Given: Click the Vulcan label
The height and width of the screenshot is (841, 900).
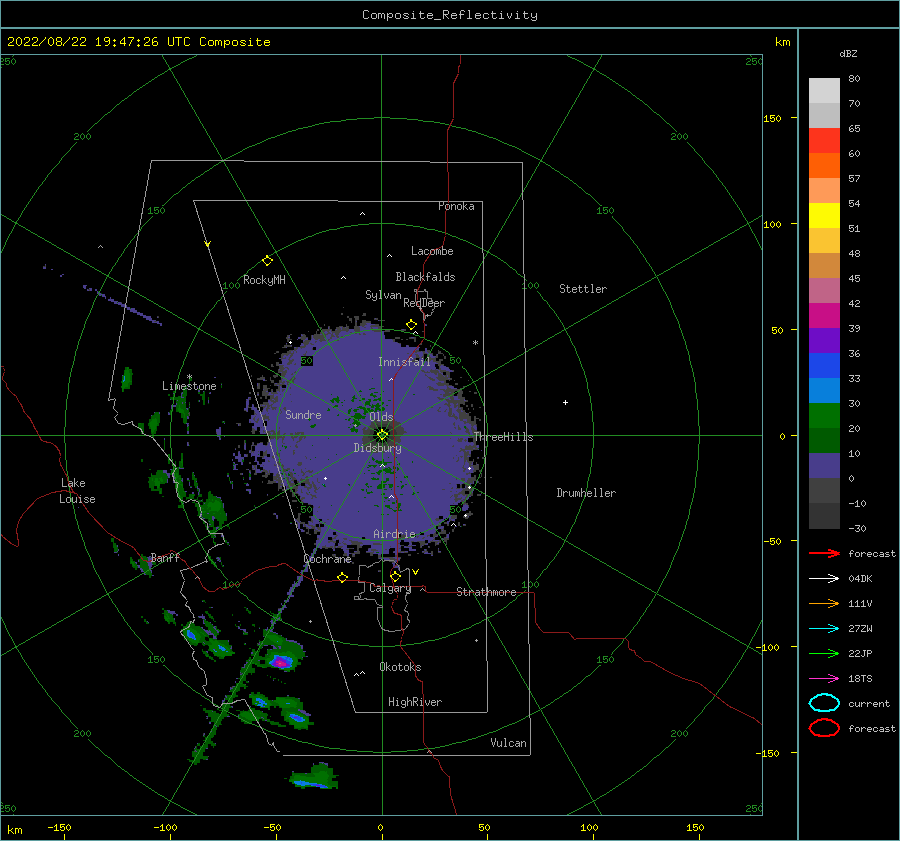Looking at the screenshot, I should 509,743.
